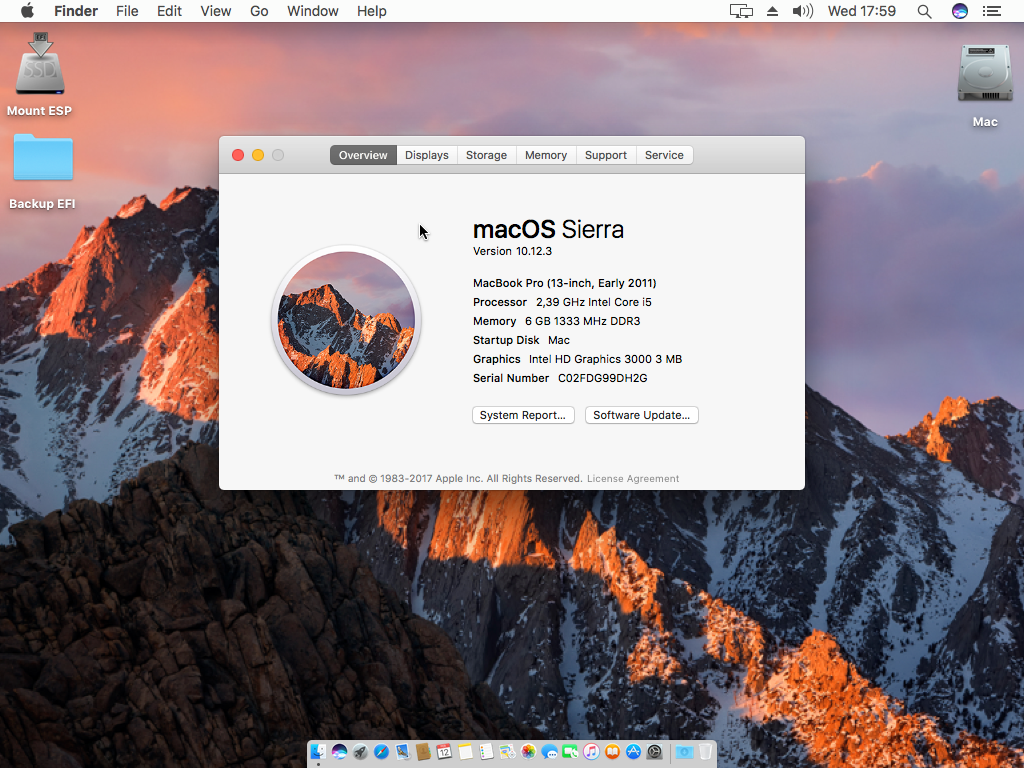
Task: Open Finder from the Dock
Action: (x=318, y=752)
